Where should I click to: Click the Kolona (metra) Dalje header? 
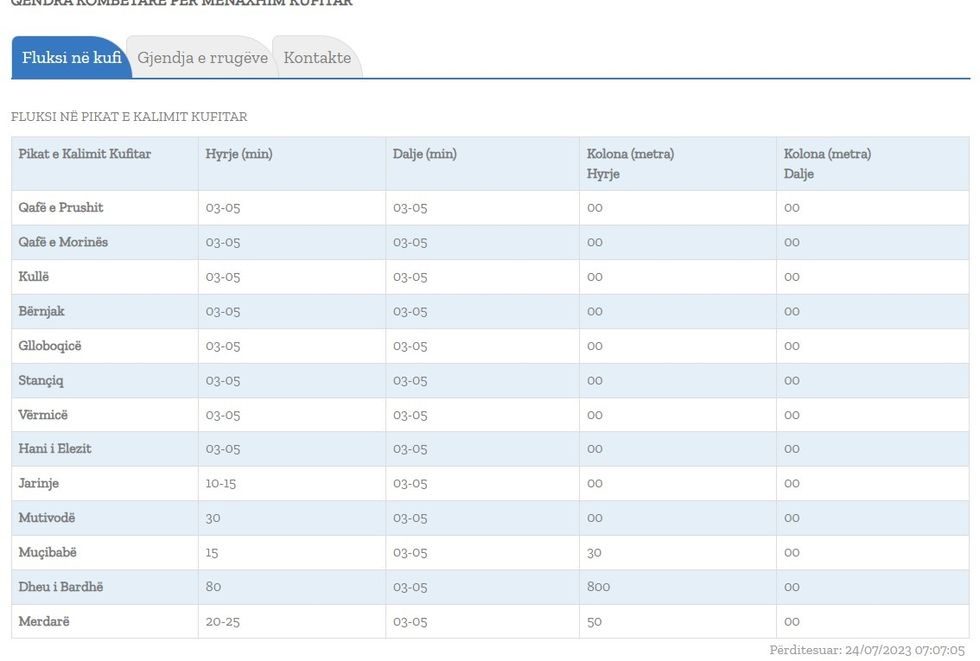827,163
